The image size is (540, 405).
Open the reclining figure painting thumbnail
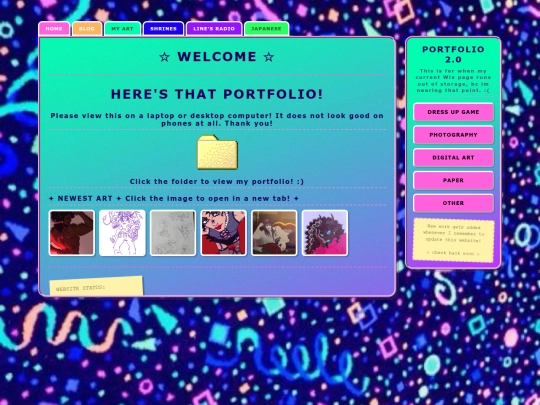pyautogui.click(x=274, y=233)
